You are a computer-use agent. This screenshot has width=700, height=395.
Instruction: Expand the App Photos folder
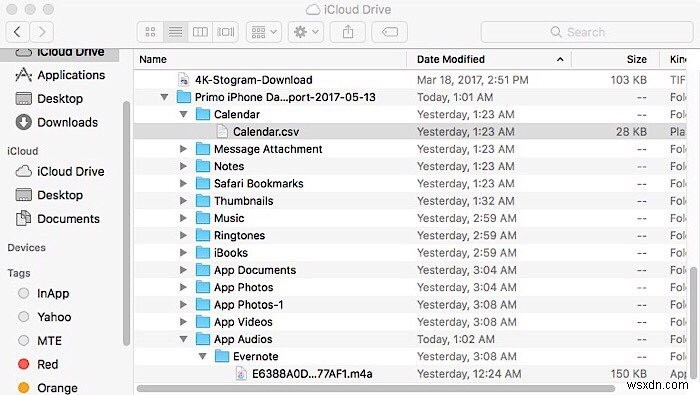(183, 287)
